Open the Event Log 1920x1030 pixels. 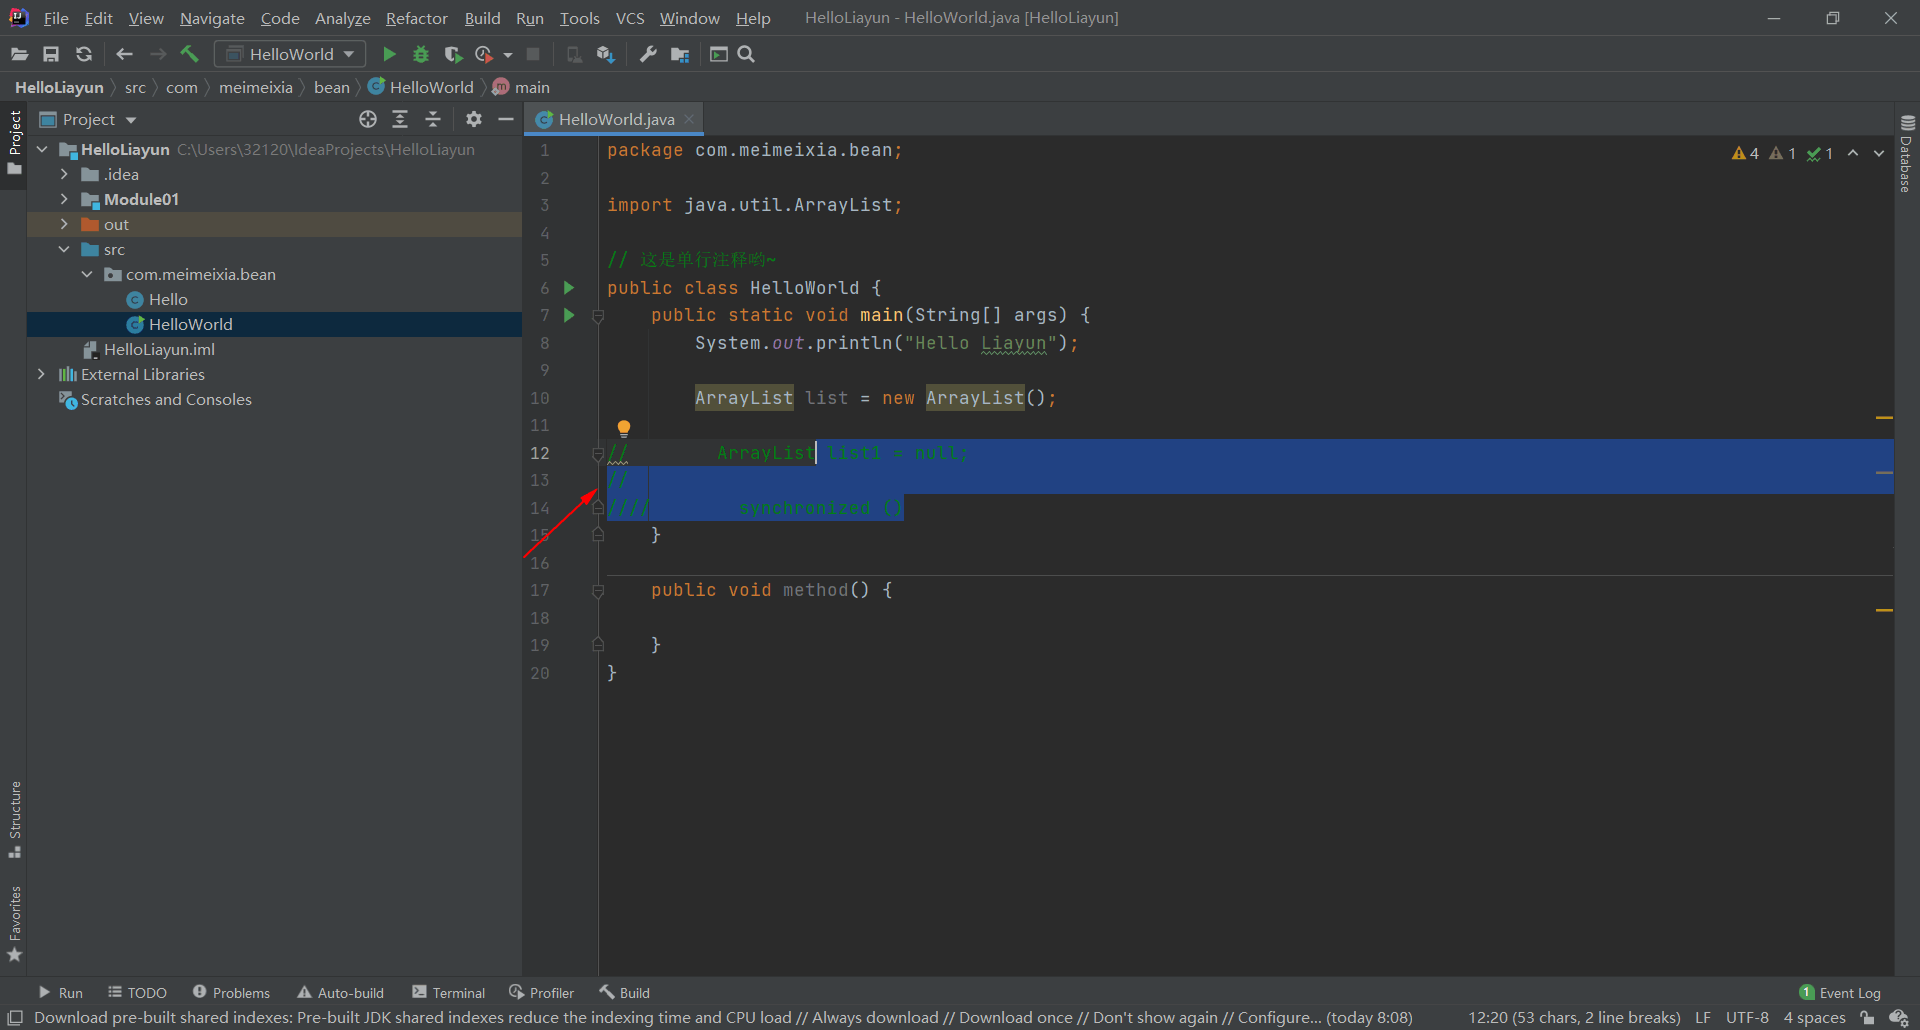coord(1840,993)
